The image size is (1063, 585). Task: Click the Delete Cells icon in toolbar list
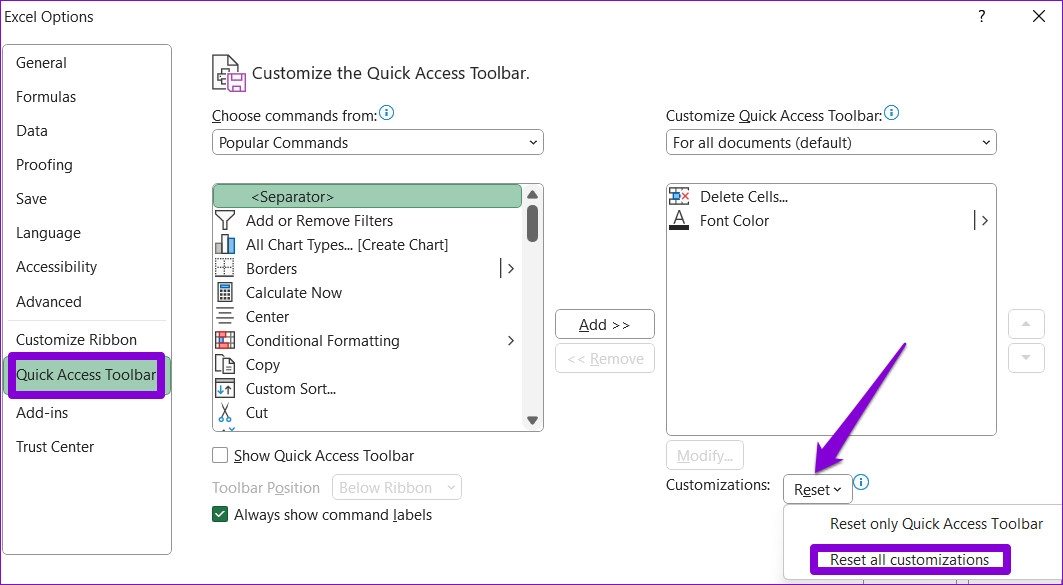pos(679,197)
